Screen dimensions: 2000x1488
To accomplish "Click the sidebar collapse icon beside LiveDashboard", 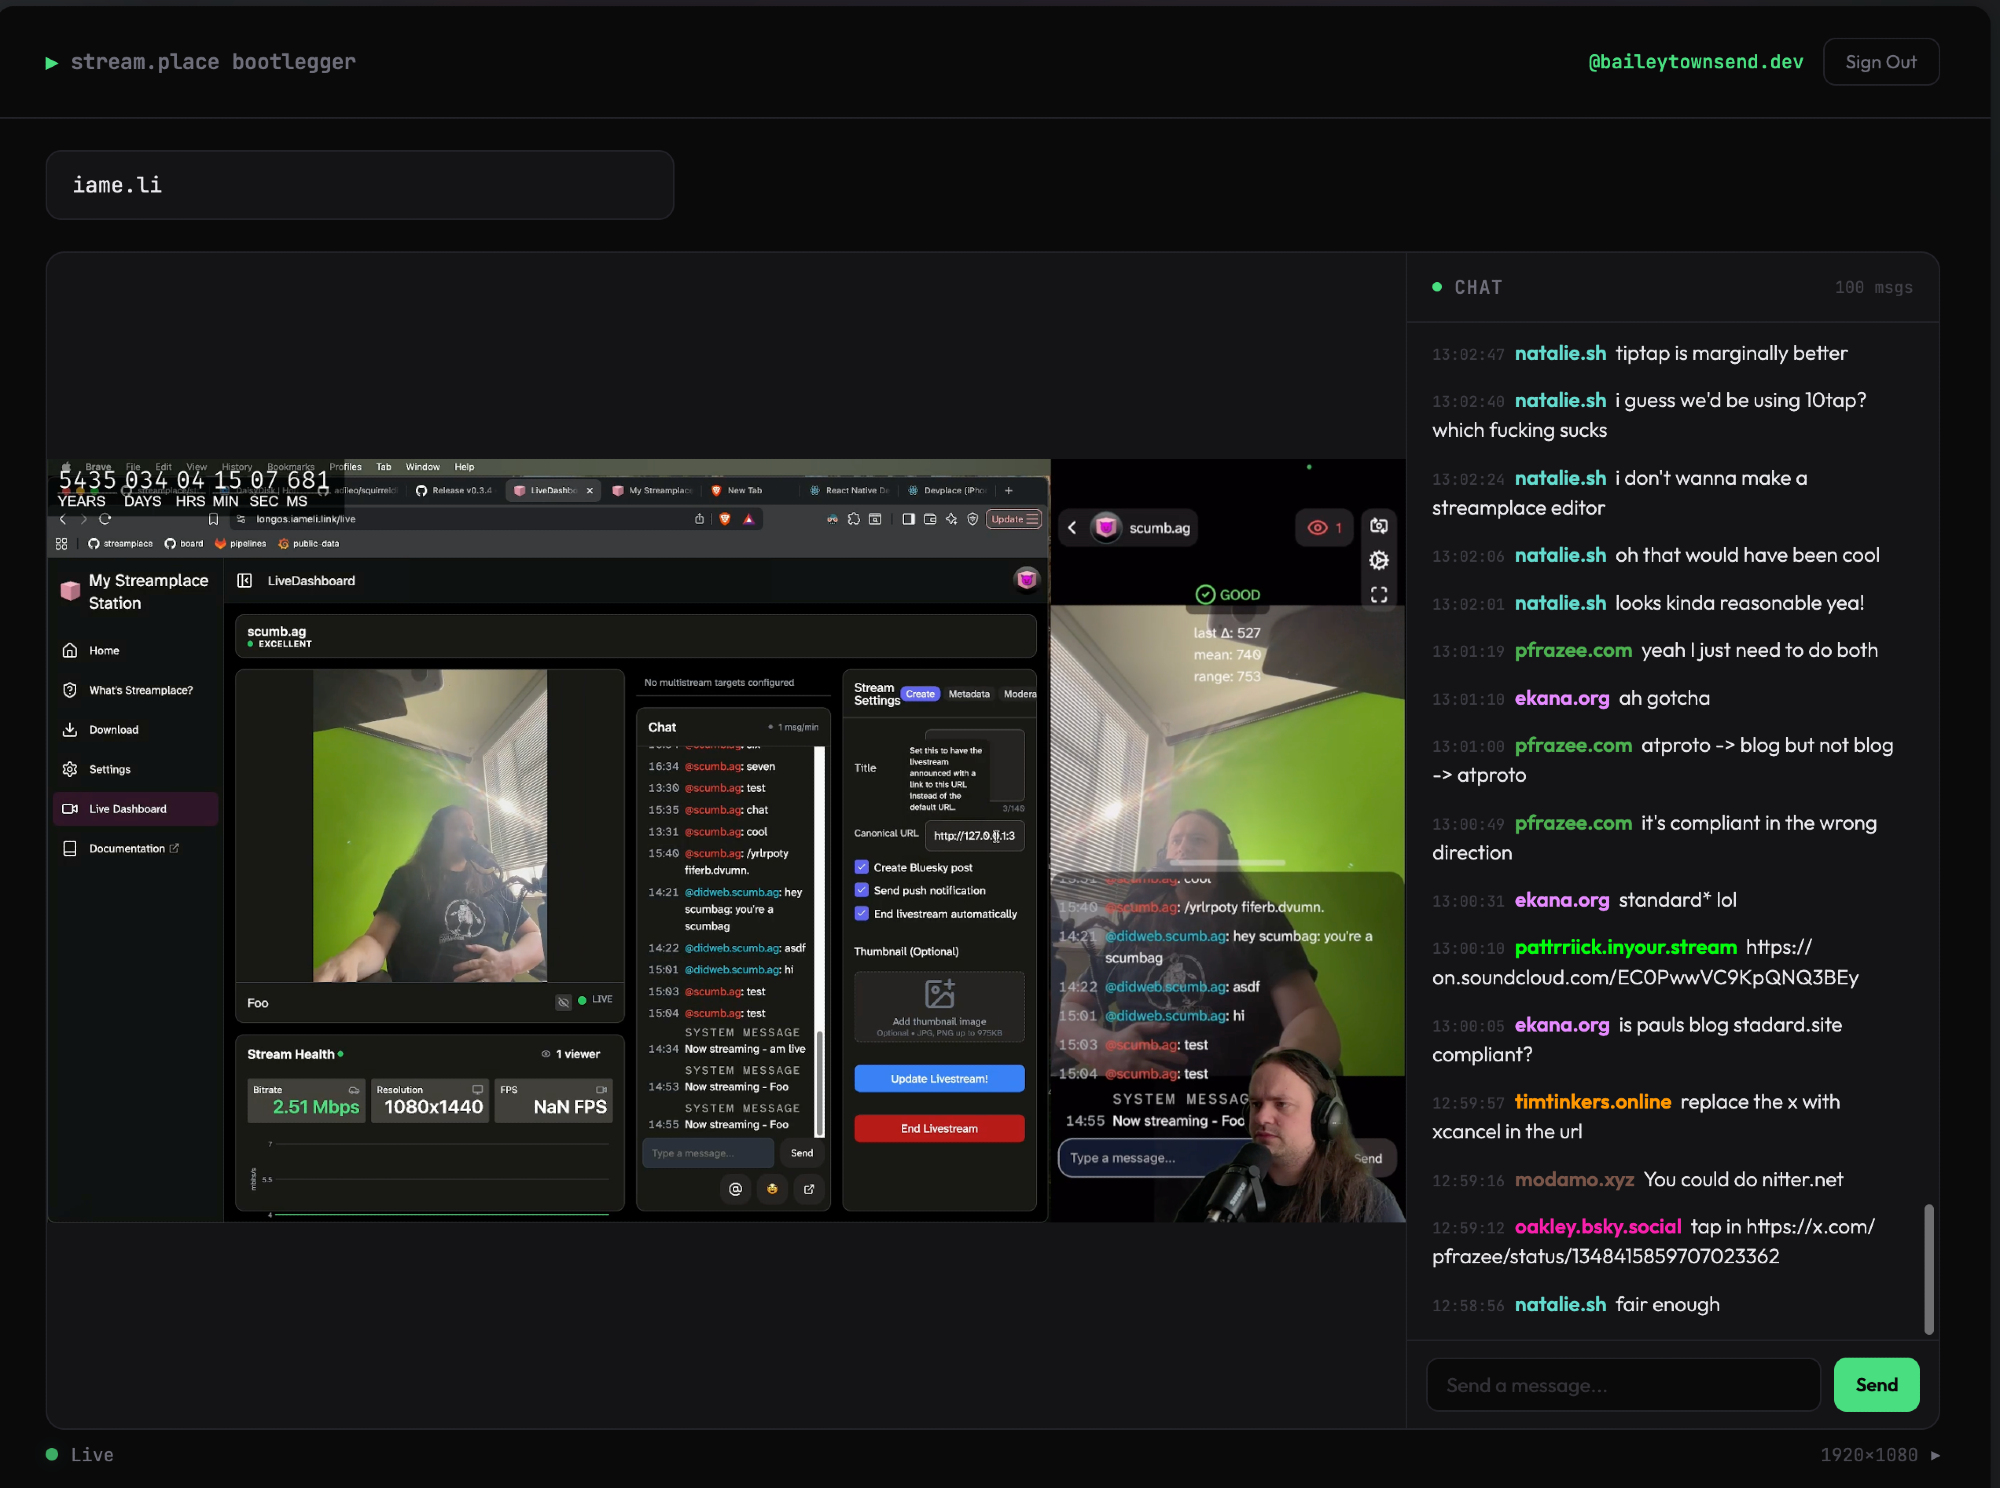I will 244,581.
